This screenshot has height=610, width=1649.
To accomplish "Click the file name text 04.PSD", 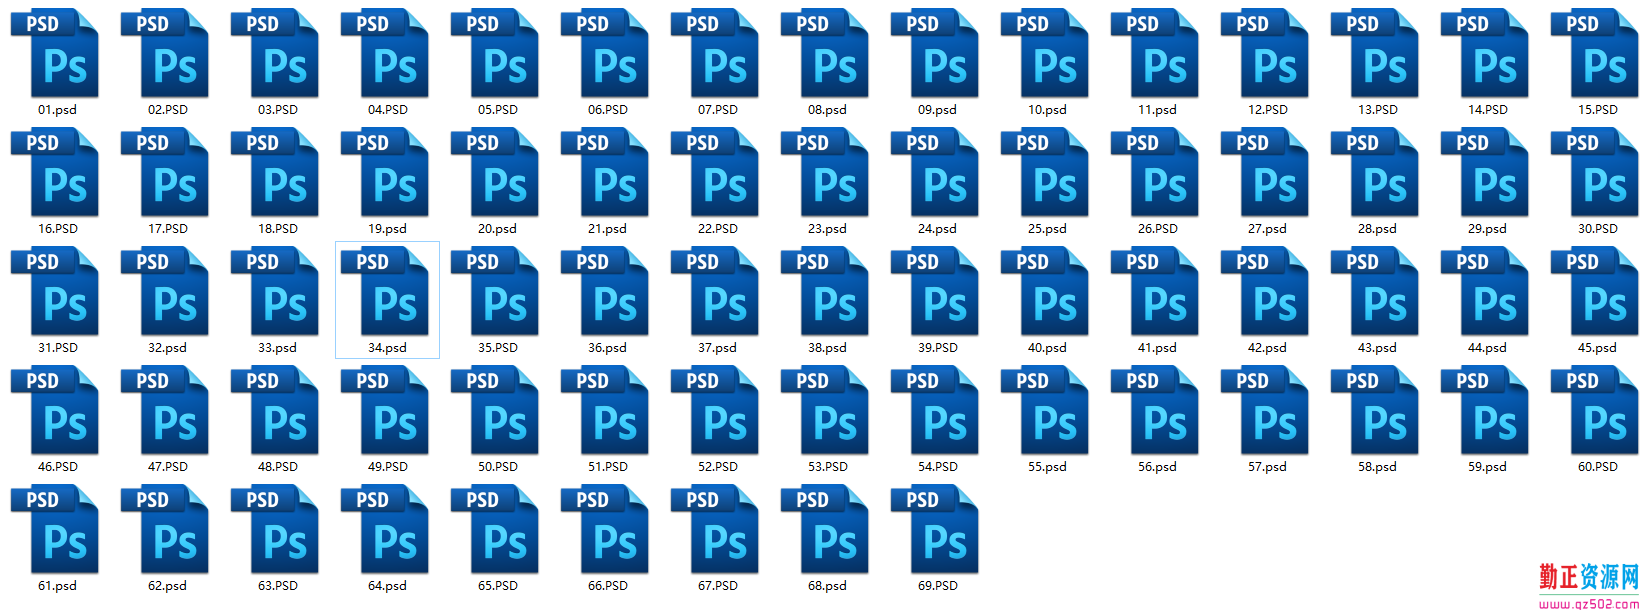I will point(388,110).
